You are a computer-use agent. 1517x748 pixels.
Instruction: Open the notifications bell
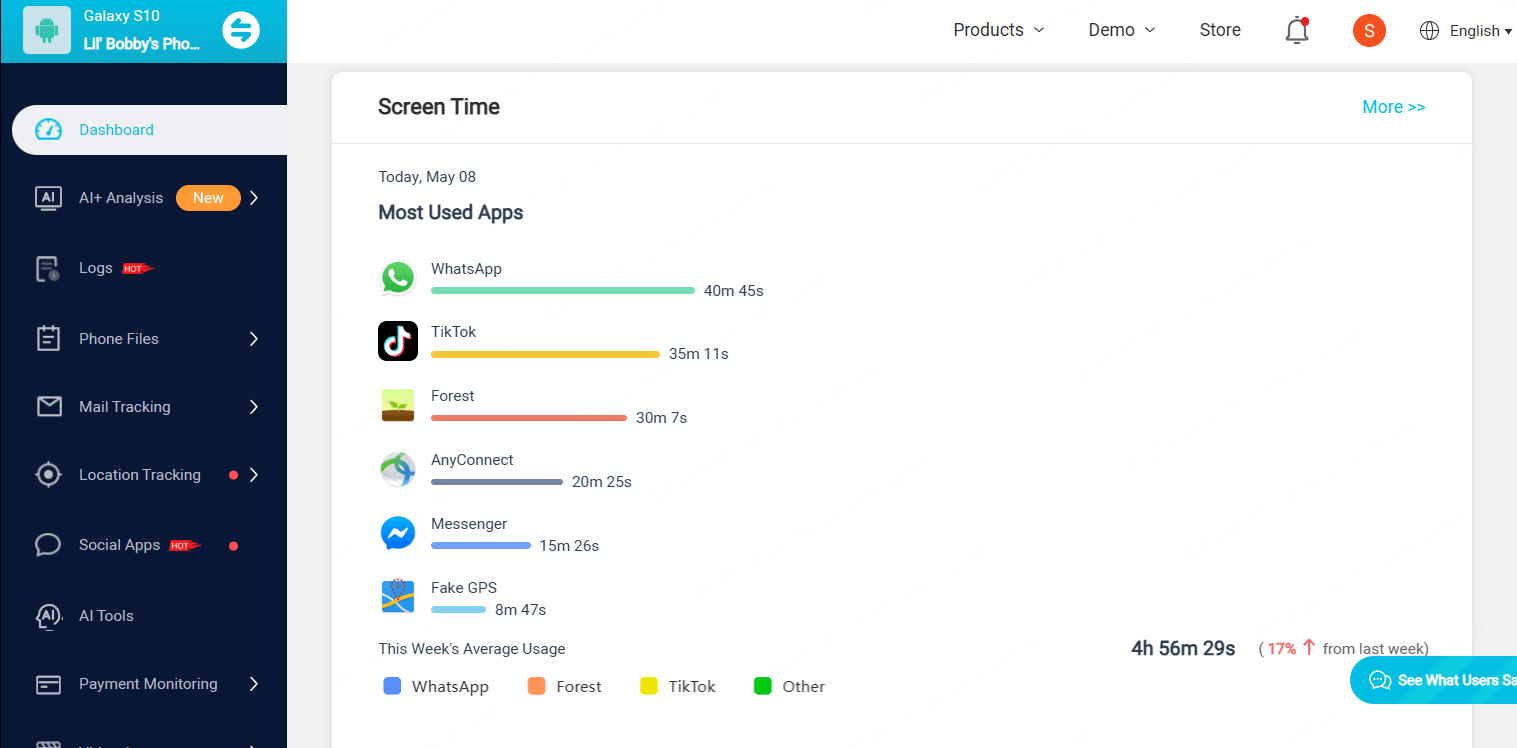pyautogui.click(x=1297, y=30)
